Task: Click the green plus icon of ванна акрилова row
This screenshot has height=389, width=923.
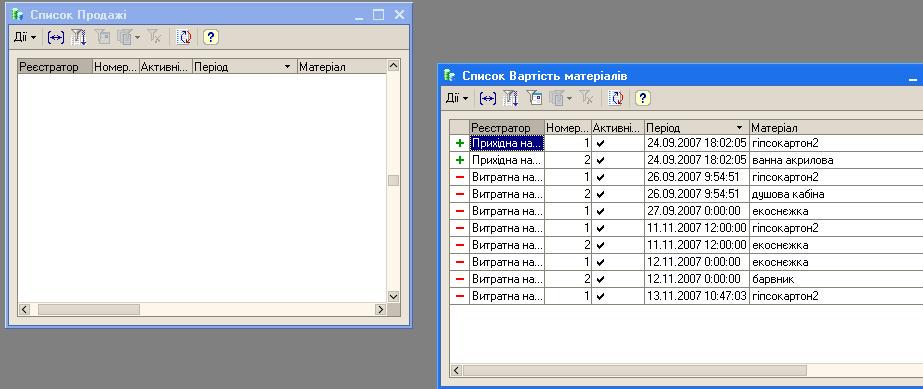Action: [x=460, y=160]
